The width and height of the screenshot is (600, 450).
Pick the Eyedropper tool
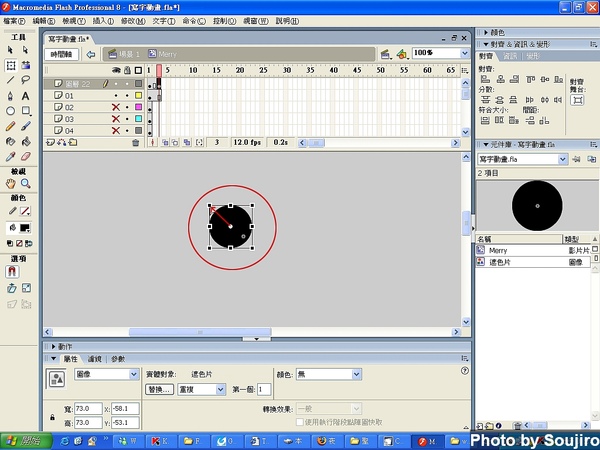pyautogui.click(x=10, y=156)
